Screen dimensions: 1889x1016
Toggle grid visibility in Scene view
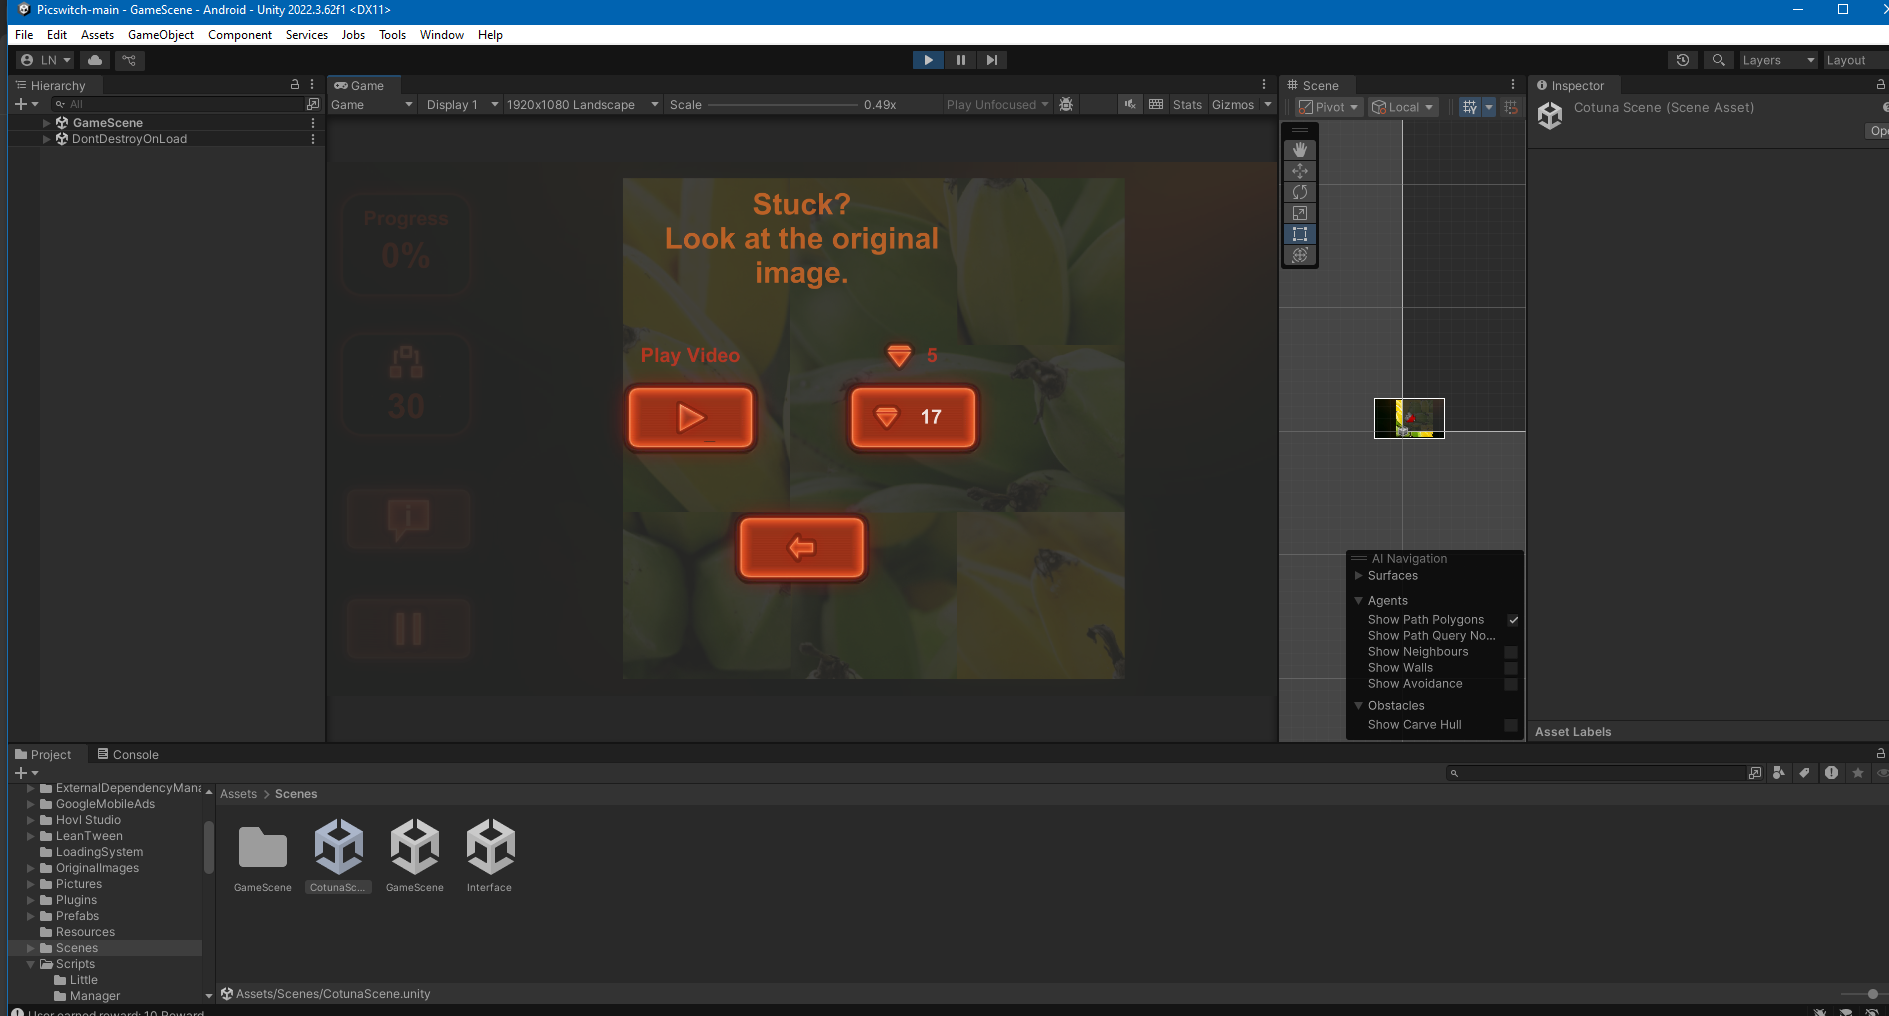pos(1470,107)
